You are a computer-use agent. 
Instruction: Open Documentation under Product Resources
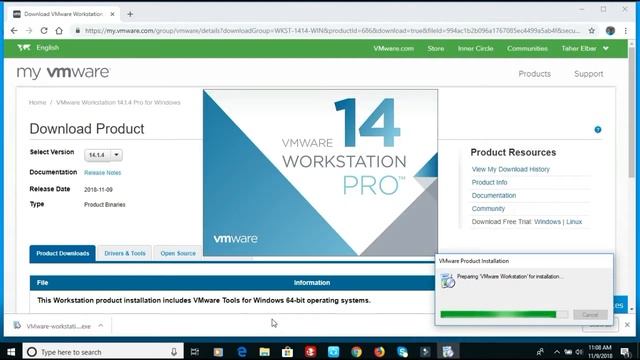494,195
